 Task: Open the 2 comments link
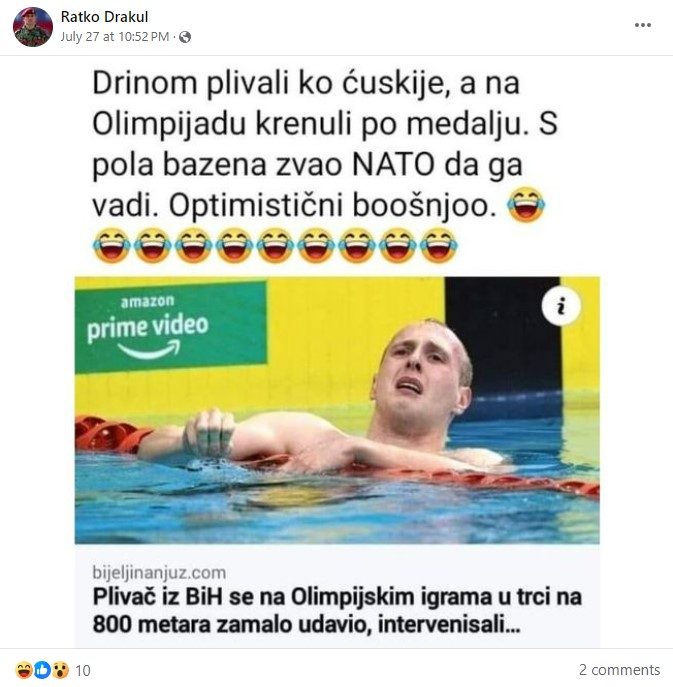619,669
